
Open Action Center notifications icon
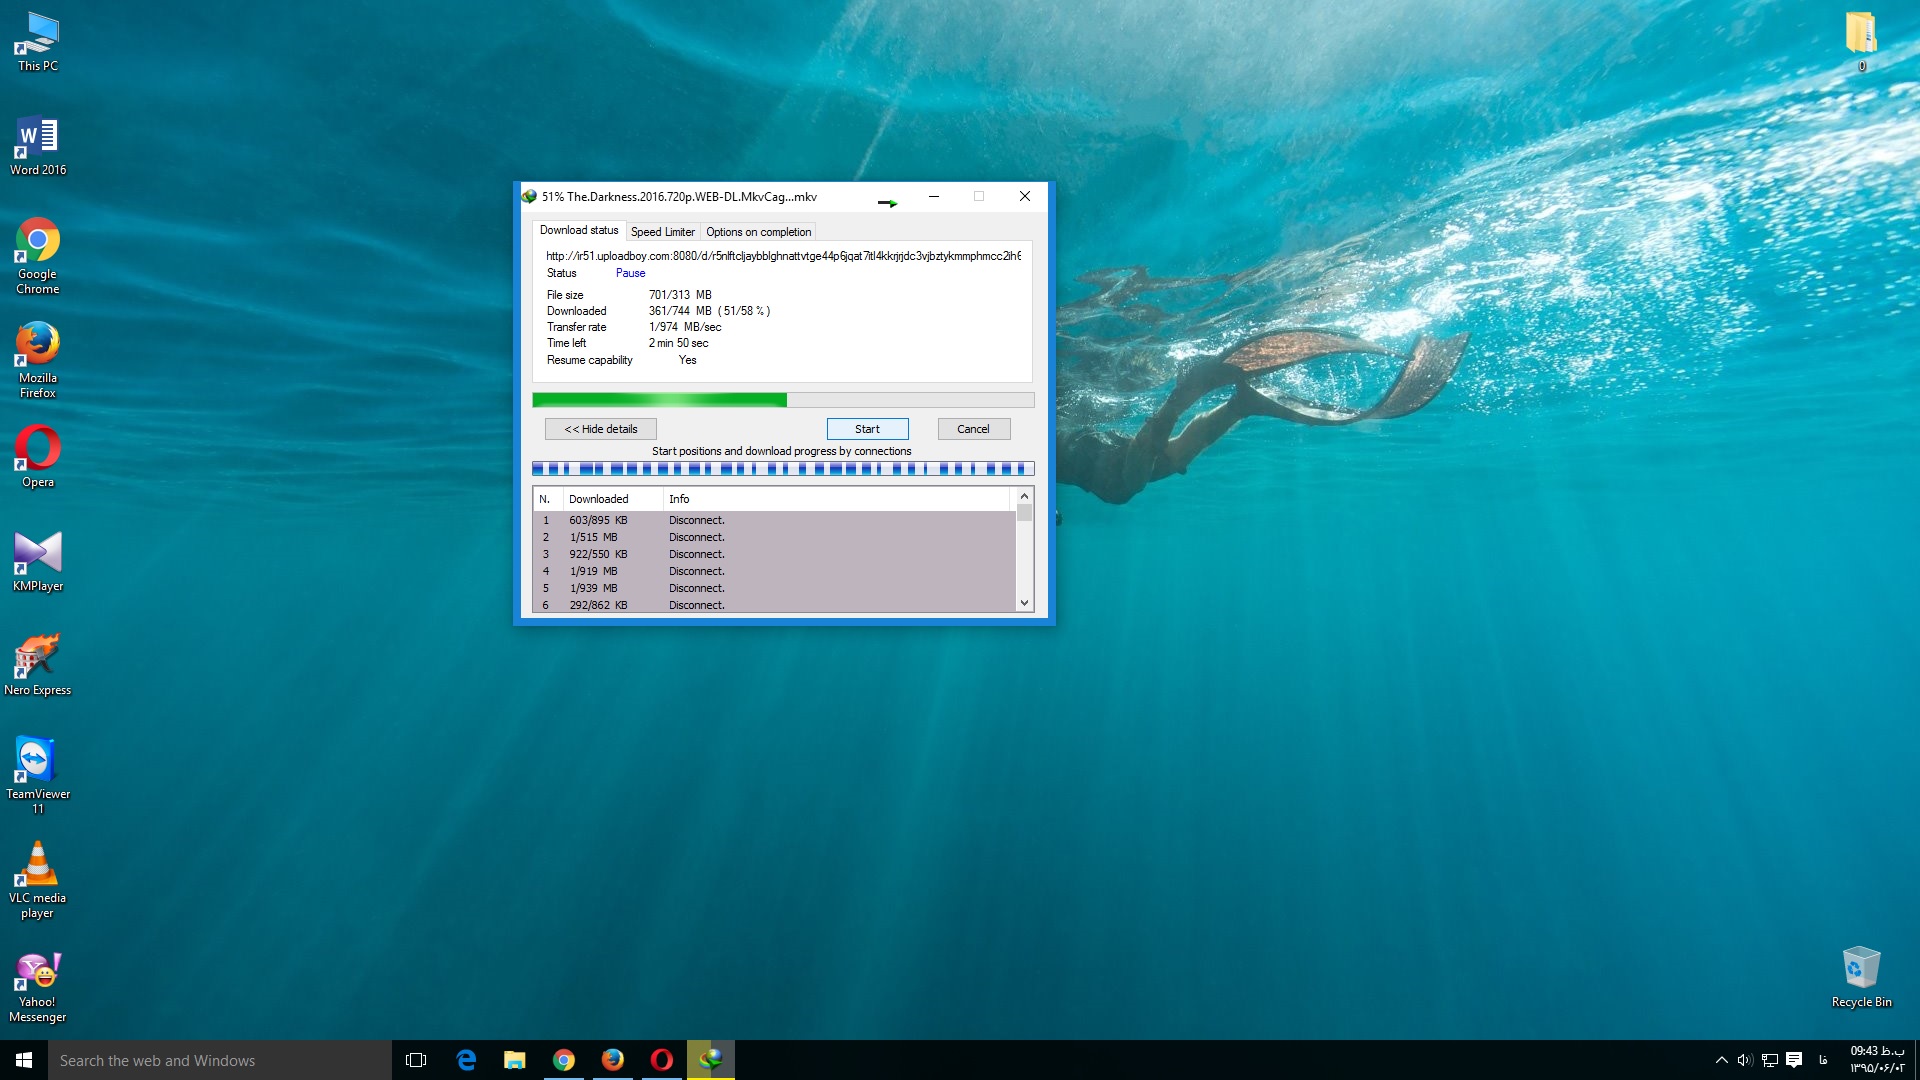(x=1794, y=1060)
